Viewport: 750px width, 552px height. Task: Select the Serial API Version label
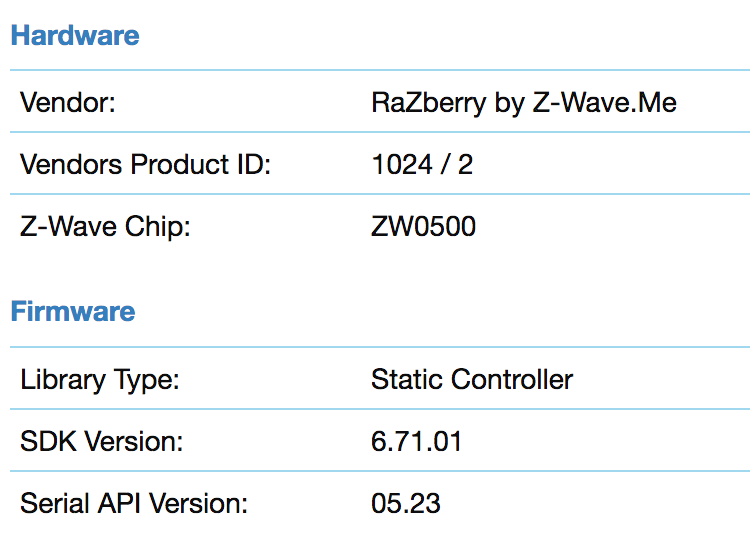(x=134, y=503)
